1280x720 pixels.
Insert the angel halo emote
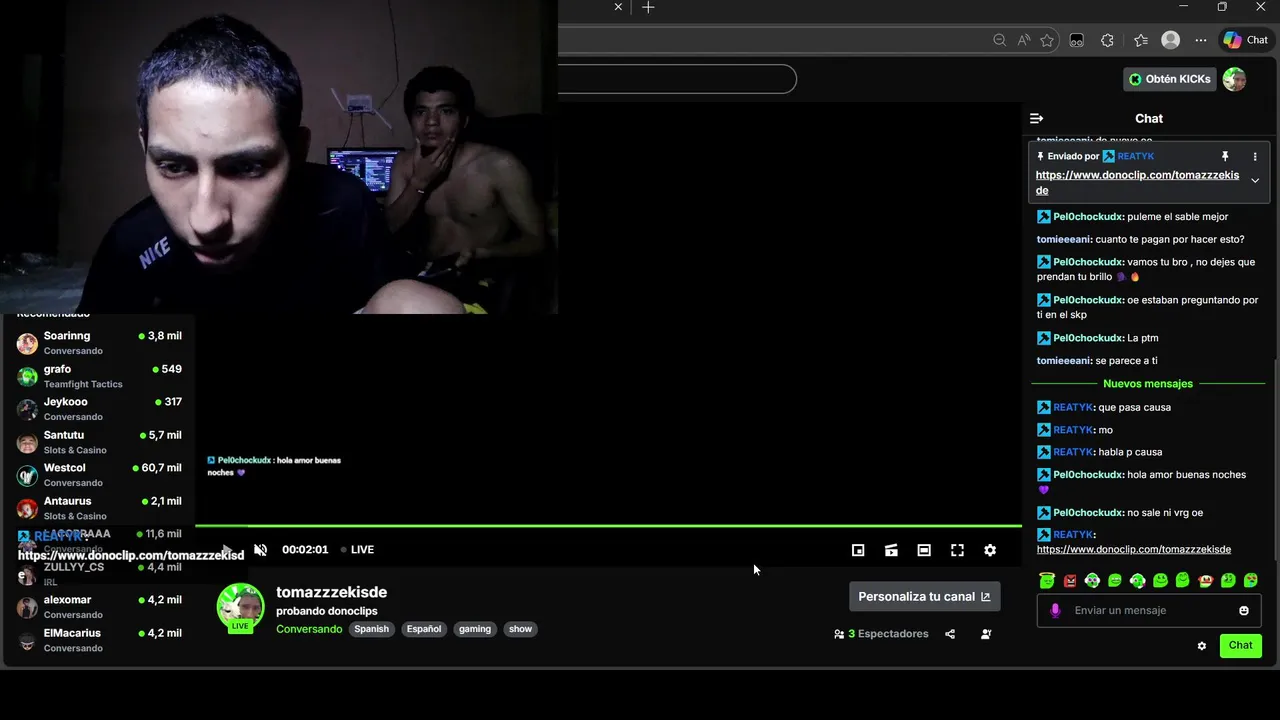point(1047,580)
